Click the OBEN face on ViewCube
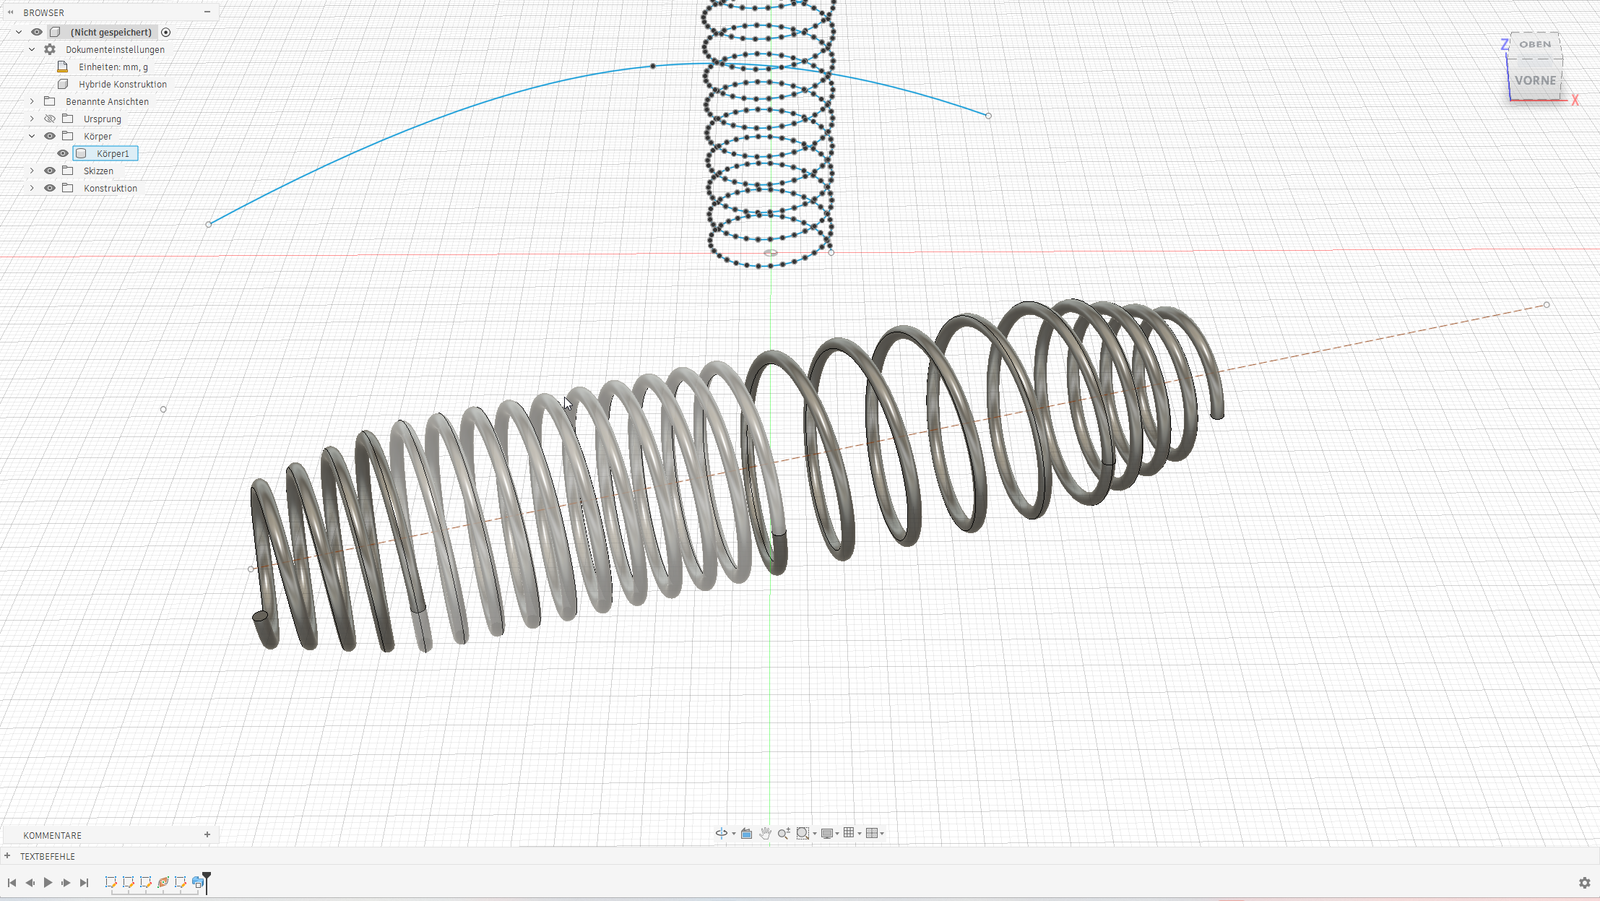 click(1535, 44)
